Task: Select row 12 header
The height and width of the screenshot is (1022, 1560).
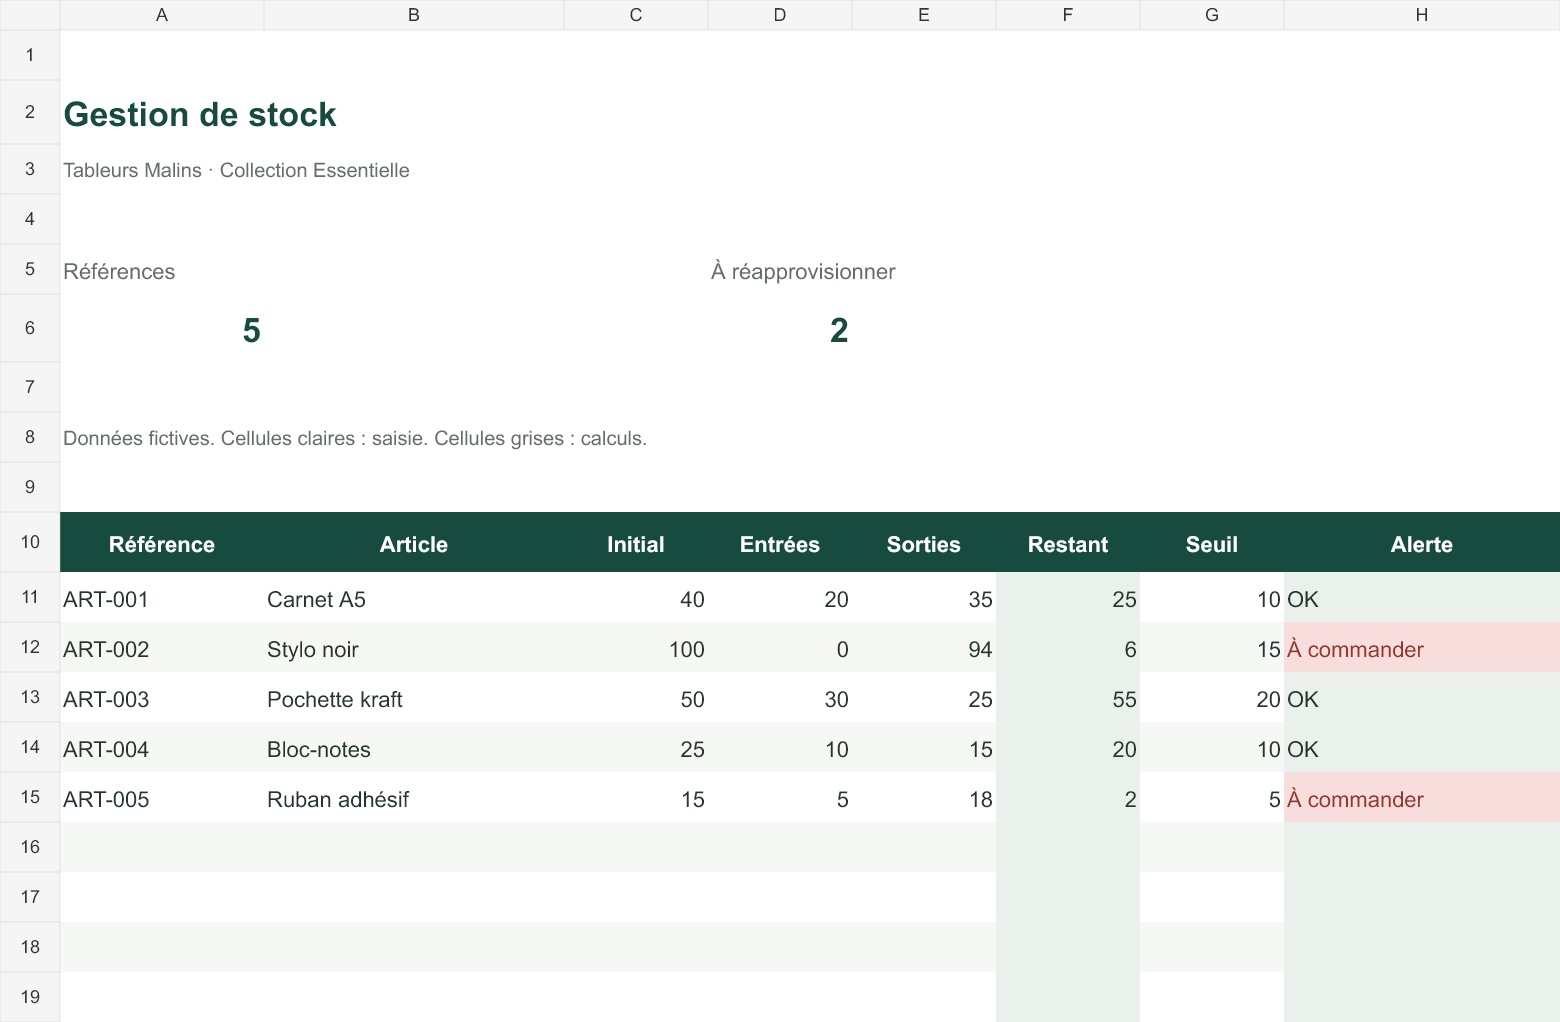Action: [x=30, y=647]
